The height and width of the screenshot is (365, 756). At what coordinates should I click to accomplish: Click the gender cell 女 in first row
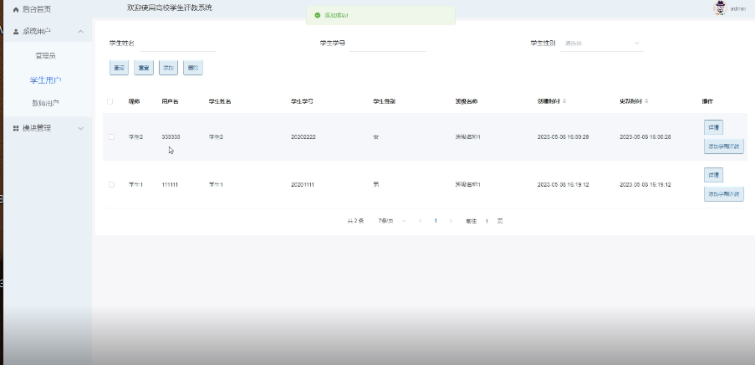pos(376,137)
